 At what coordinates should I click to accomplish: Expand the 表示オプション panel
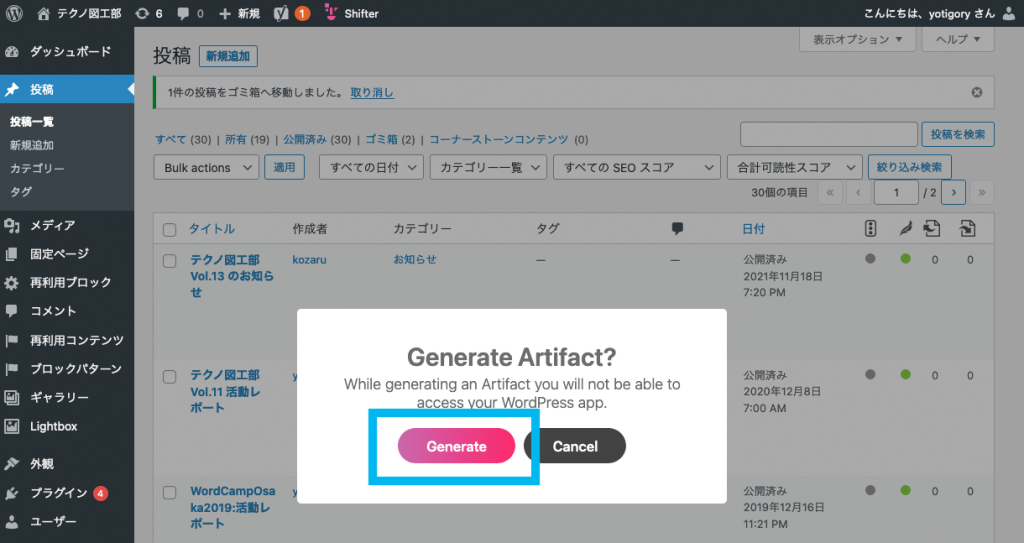tap(857, 39)
